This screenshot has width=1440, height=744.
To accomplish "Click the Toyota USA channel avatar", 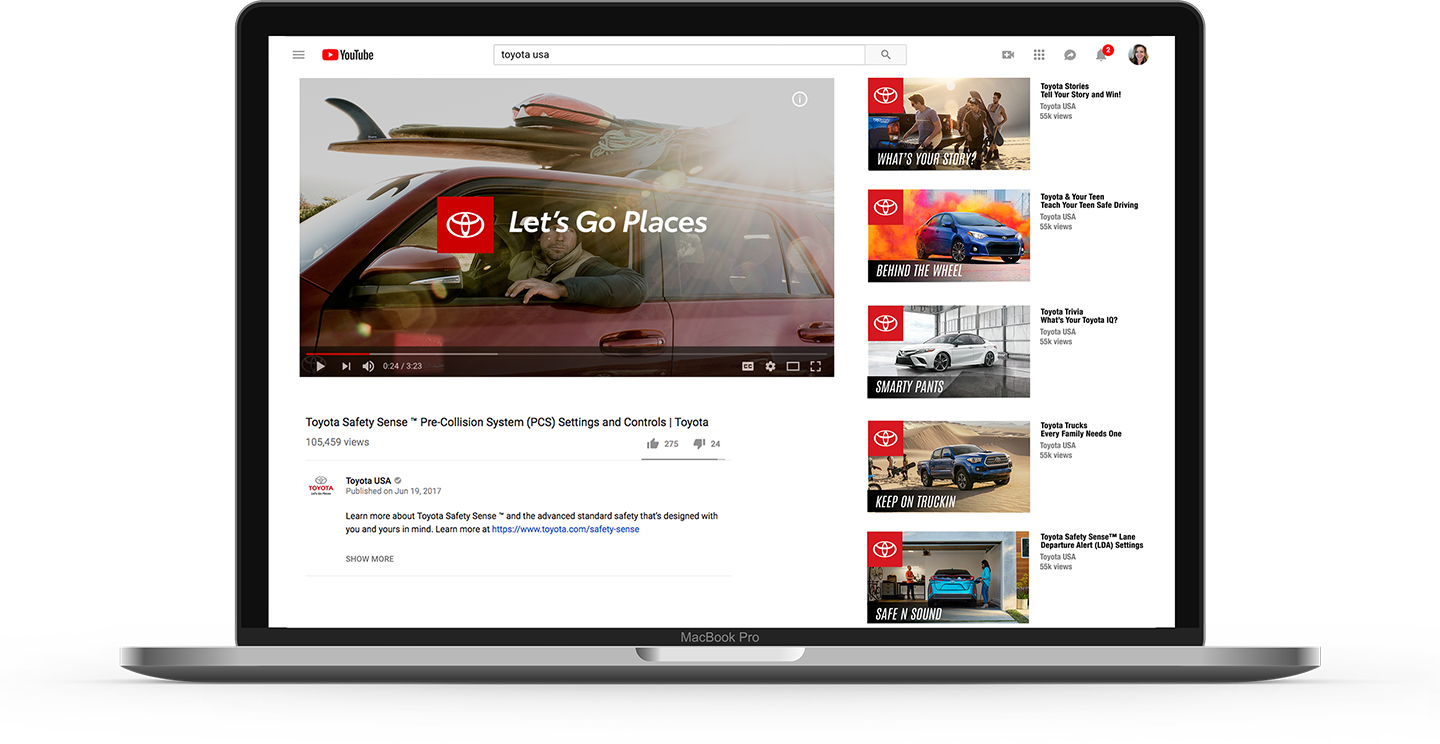I will click(321, 486).
